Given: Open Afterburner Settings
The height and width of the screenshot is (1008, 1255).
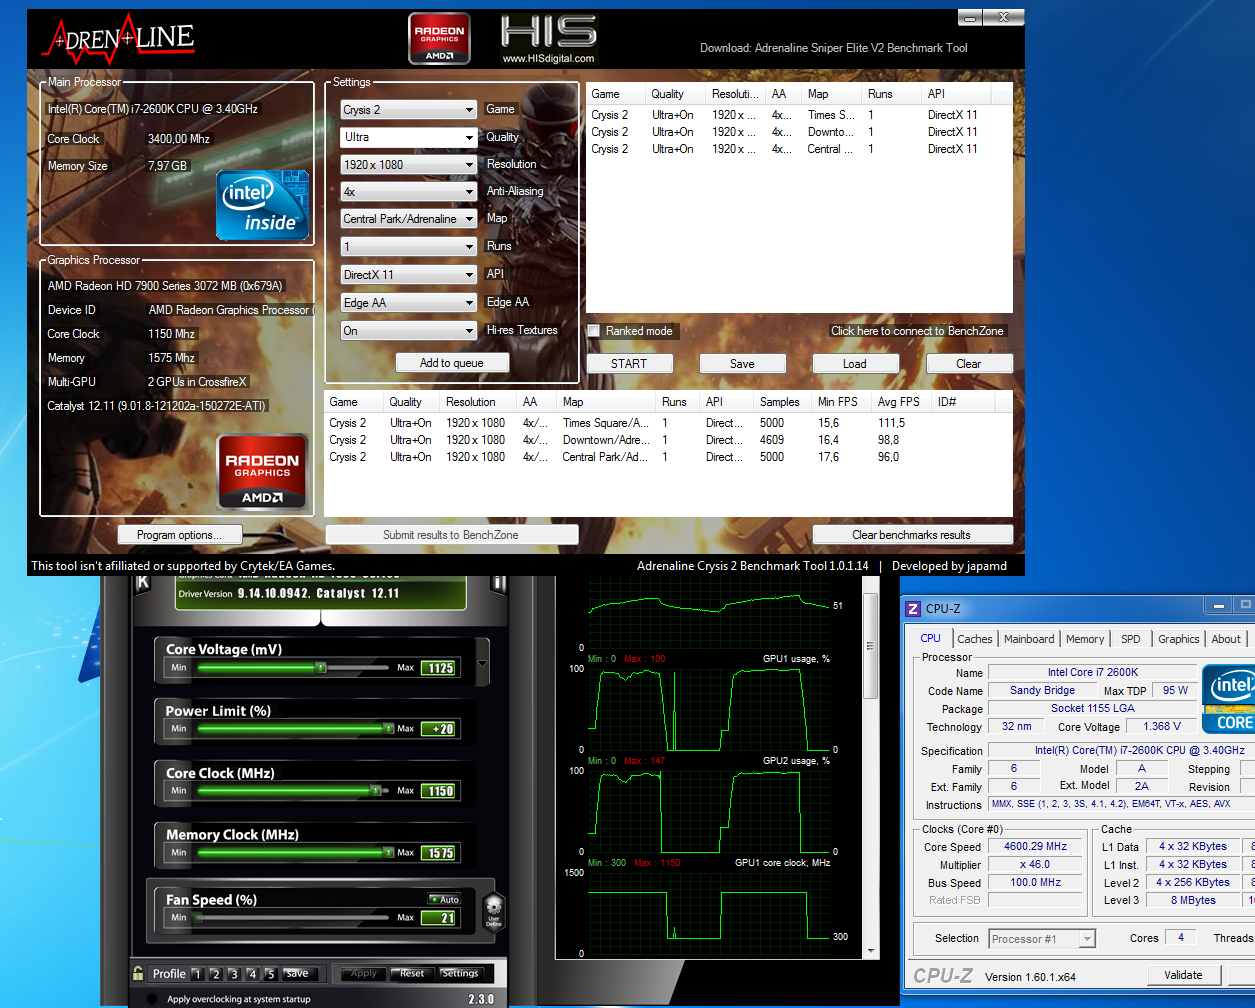Looking at the screenshot, I should pos(460,973).
